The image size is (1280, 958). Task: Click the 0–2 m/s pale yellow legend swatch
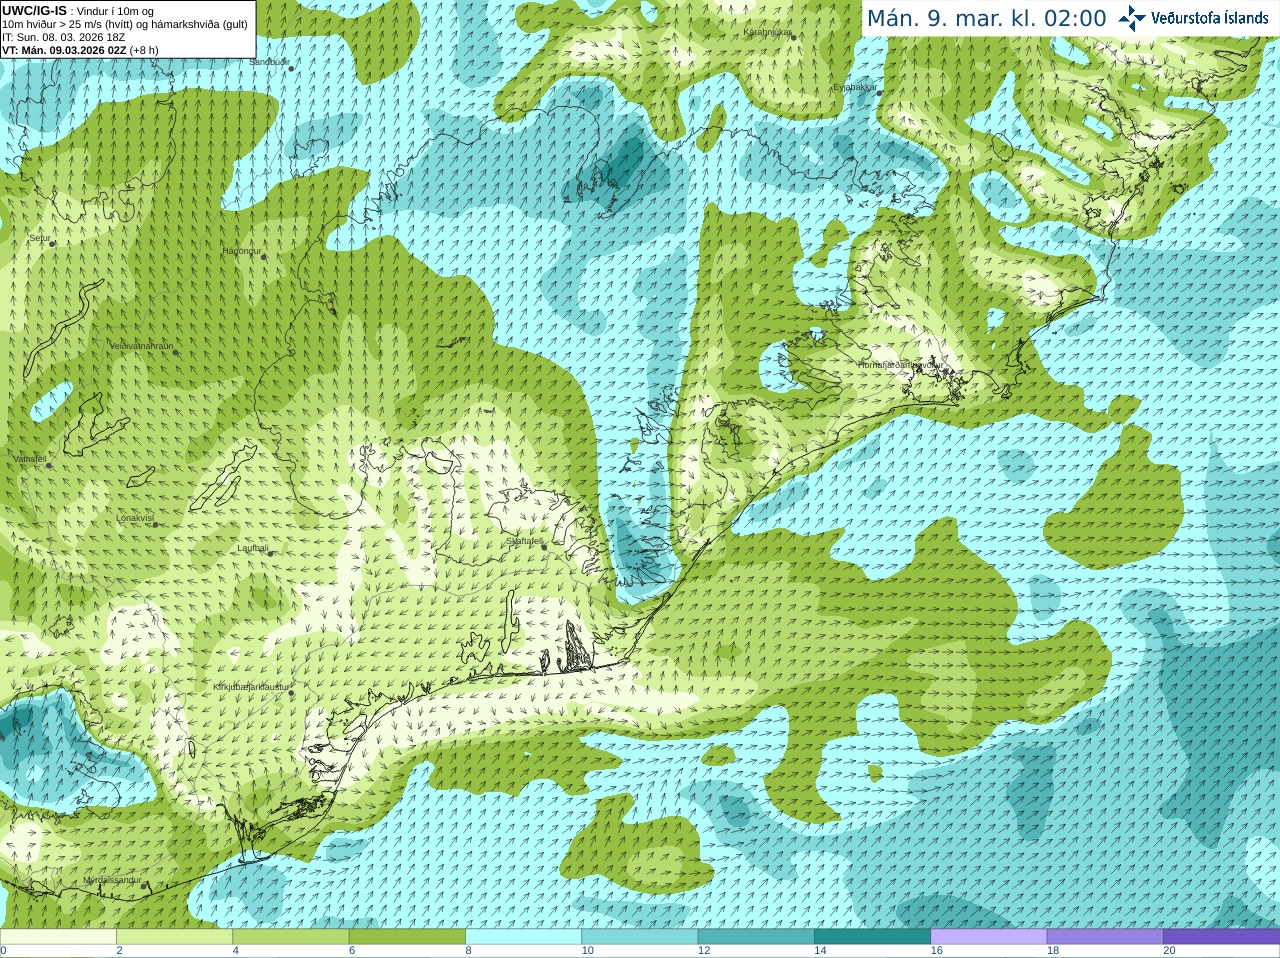[x=58, y=937]
